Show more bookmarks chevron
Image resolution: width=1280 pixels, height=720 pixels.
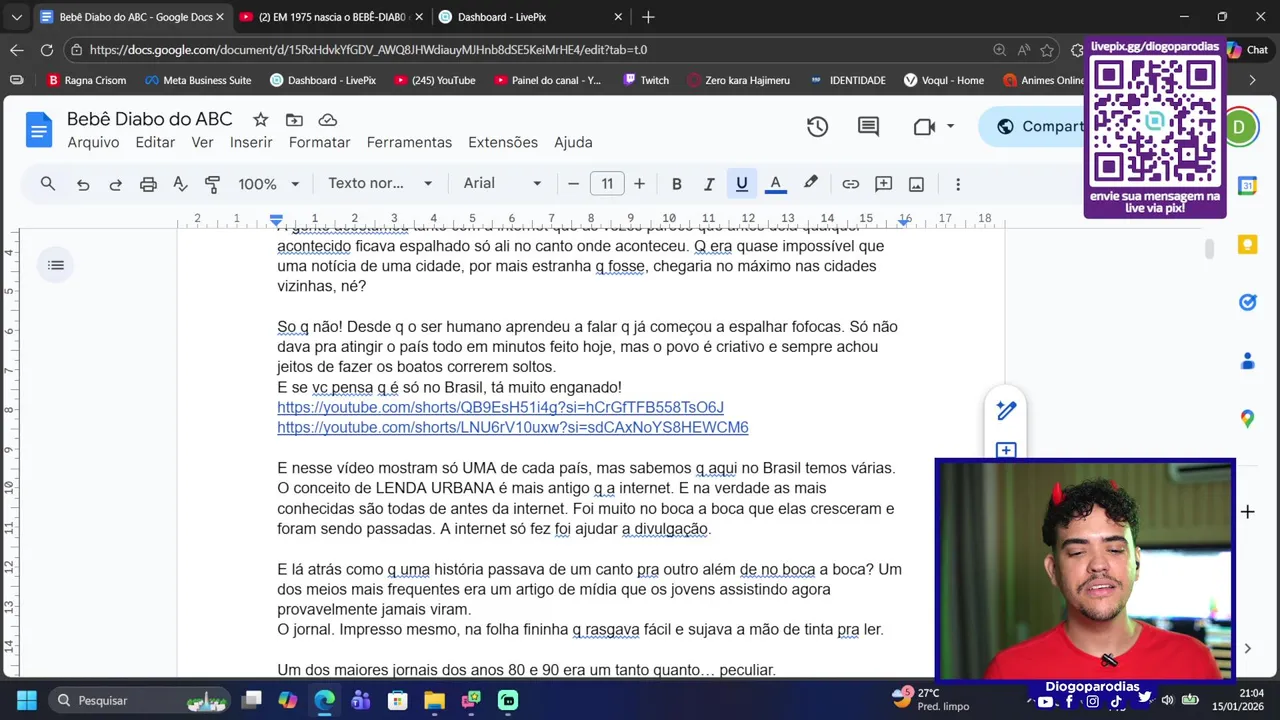[1252, 80]
